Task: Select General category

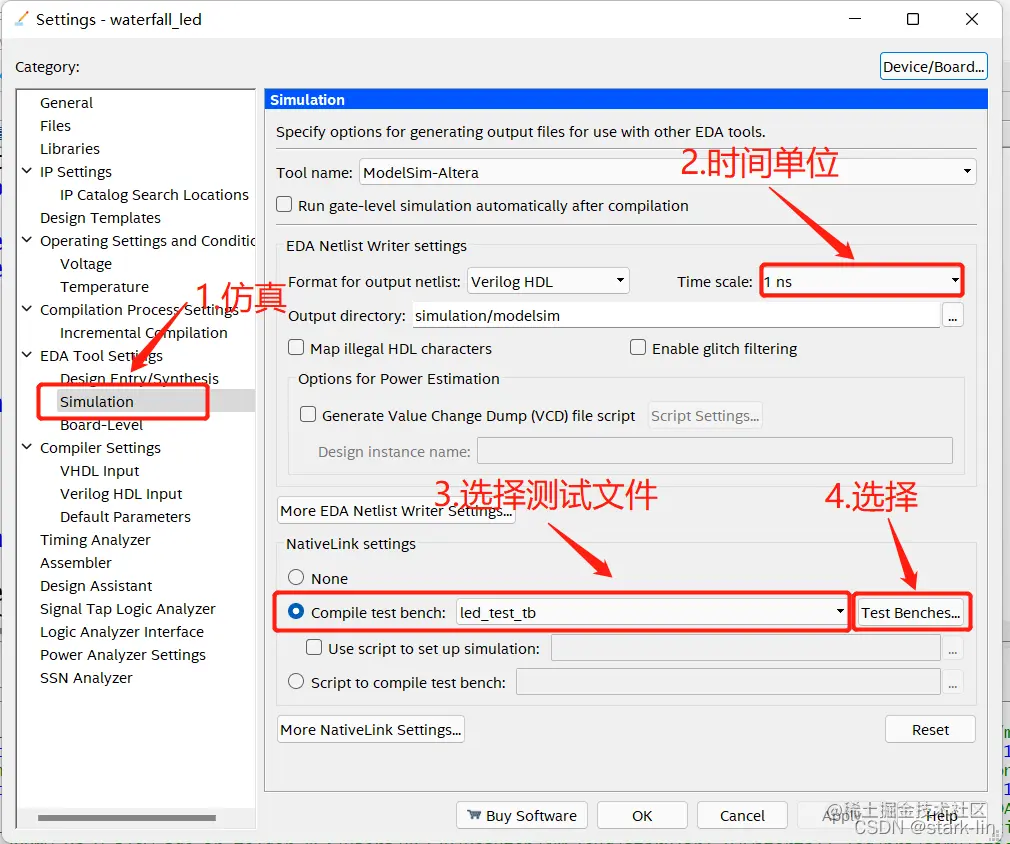Action: point(66,103)
